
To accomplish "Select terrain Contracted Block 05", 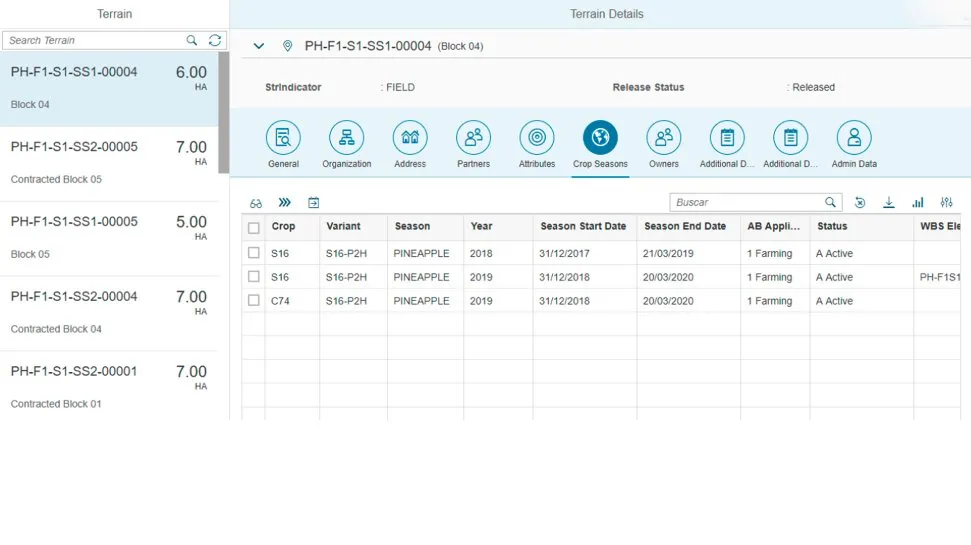I will (108, 163).
